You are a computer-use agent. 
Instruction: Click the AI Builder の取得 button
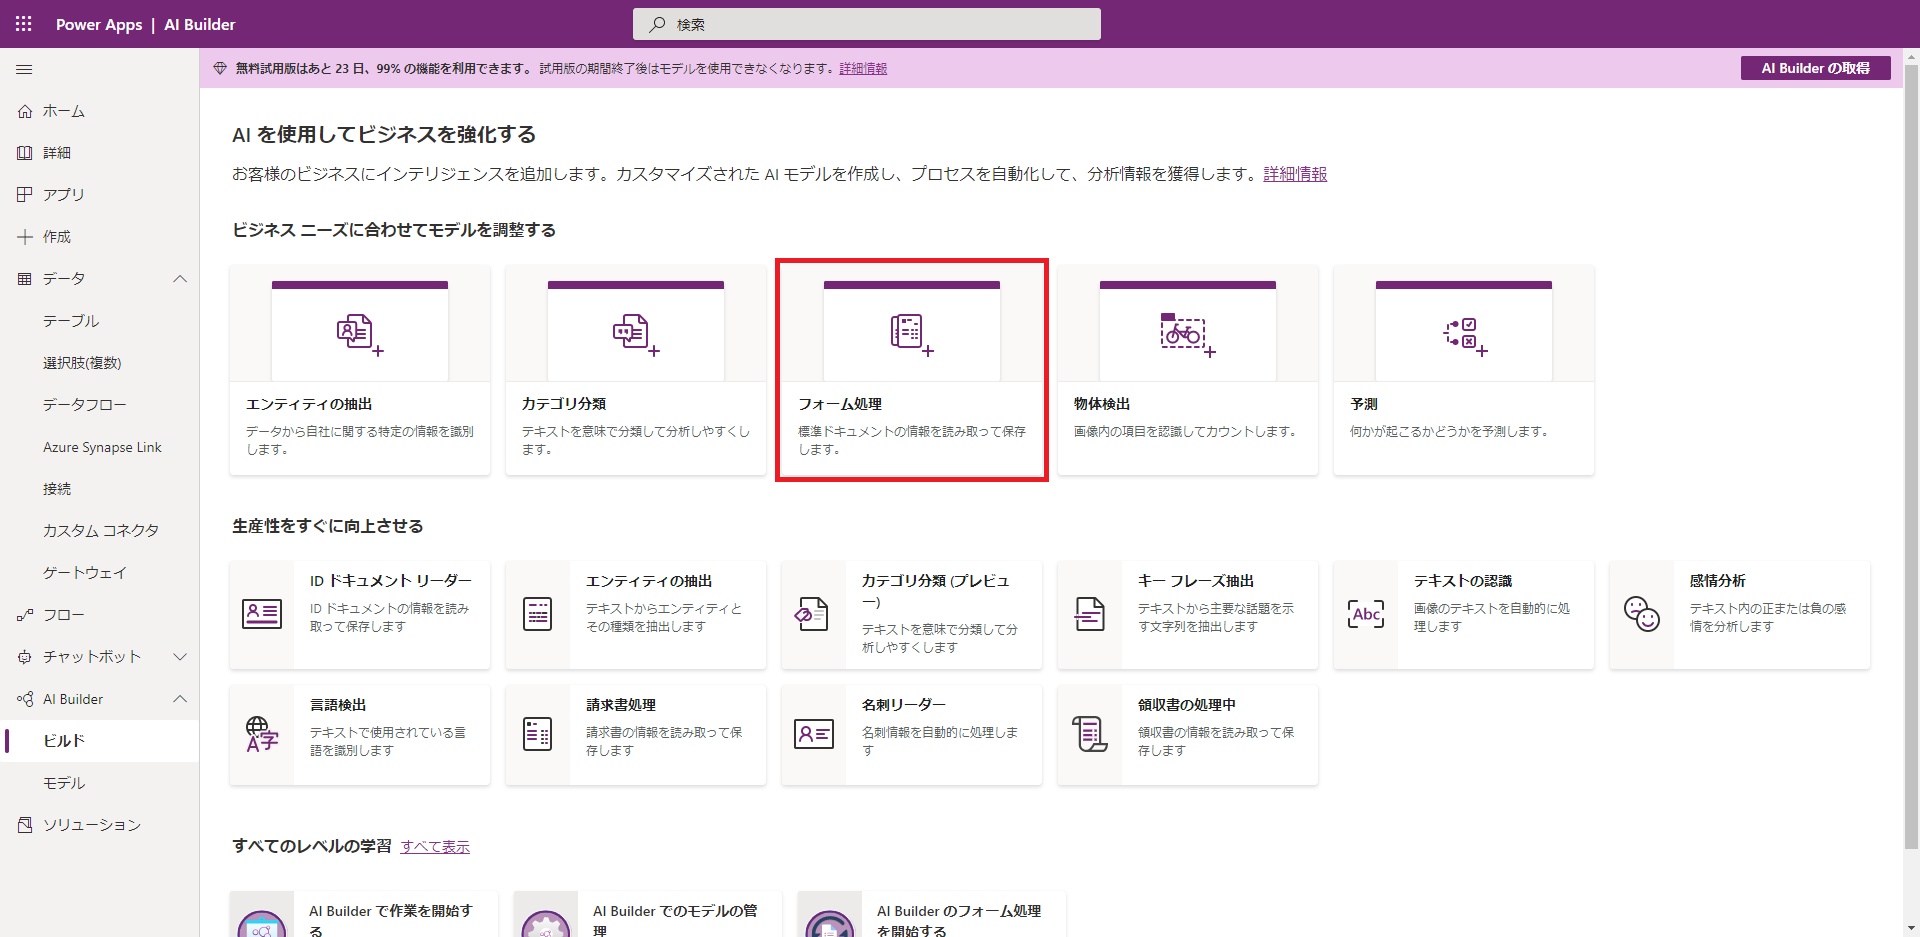point(1815,68)
